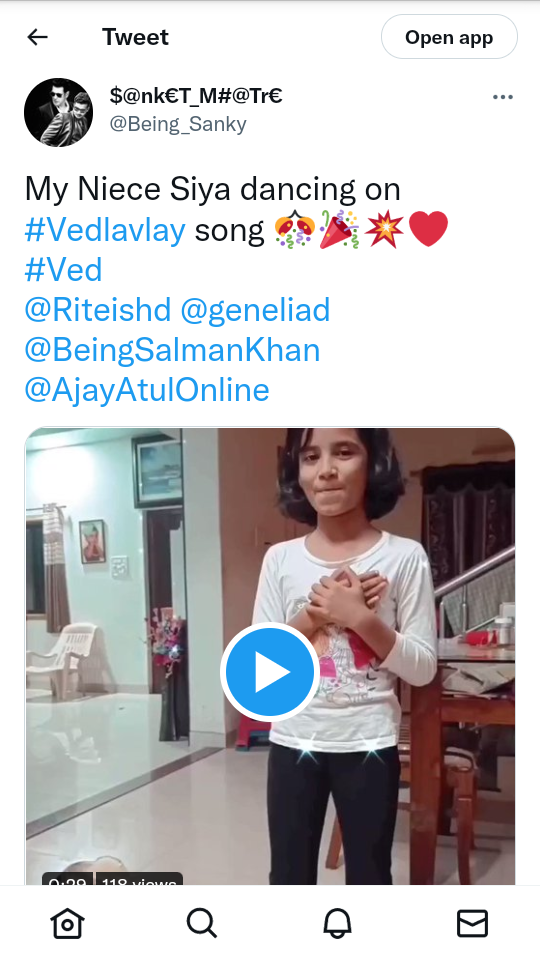Open the three-dot more options menu
Image resolution: width=540 pixels, height=960 pixels.
503,97
